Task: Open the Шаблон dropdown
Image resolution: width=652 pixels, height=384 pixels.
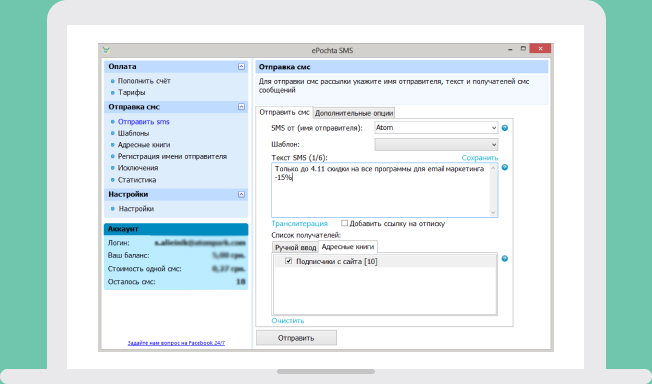Action: click(x=436, y=144)
